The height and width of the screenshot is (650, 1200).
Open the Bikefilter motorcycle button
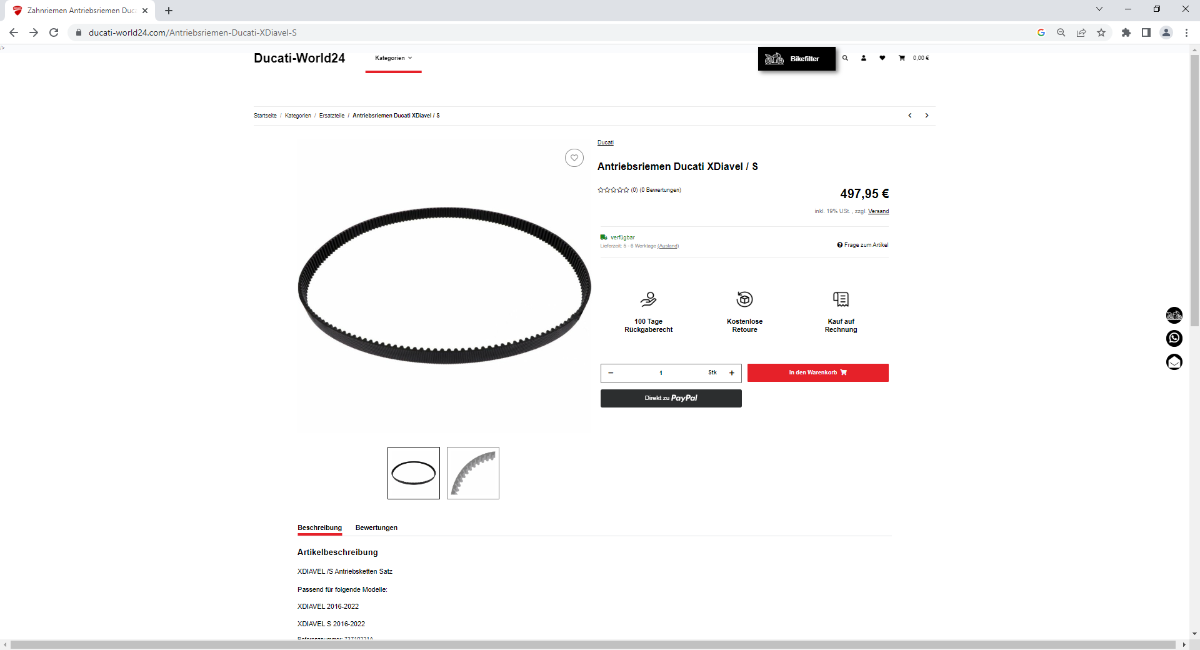[796, 59]
